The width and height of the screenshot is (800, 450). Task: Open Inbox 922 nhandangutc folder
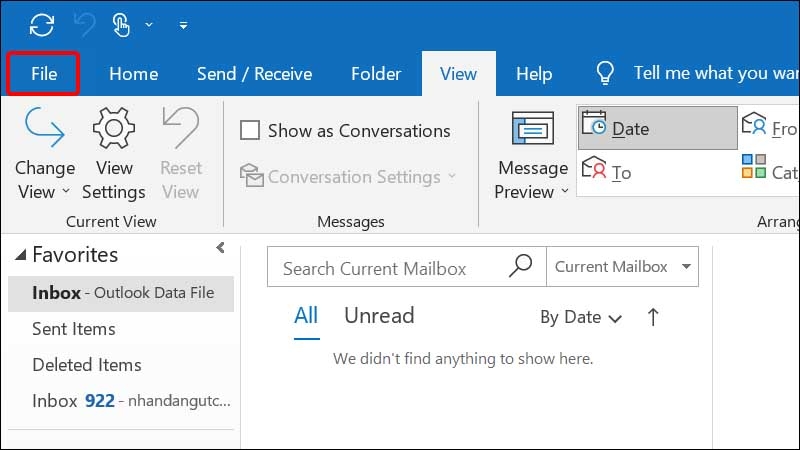[121, 401]
